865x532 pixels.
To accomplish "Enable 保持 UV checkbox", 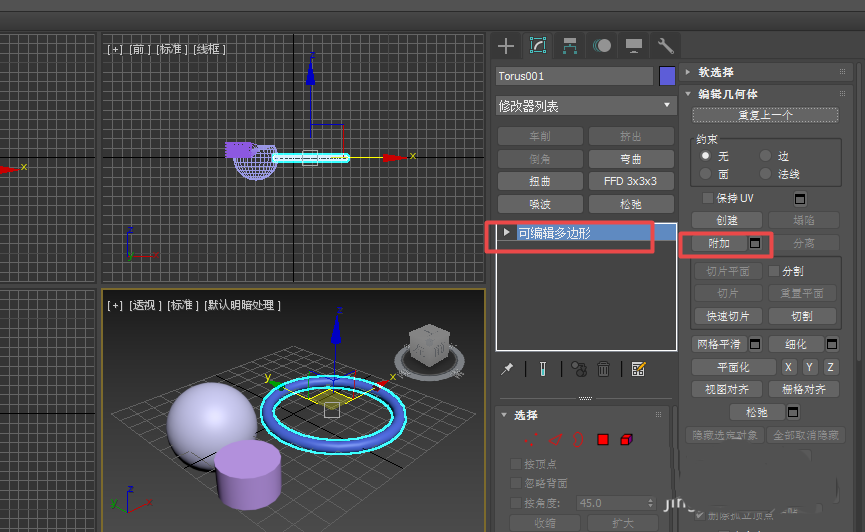I will point(707,198).
